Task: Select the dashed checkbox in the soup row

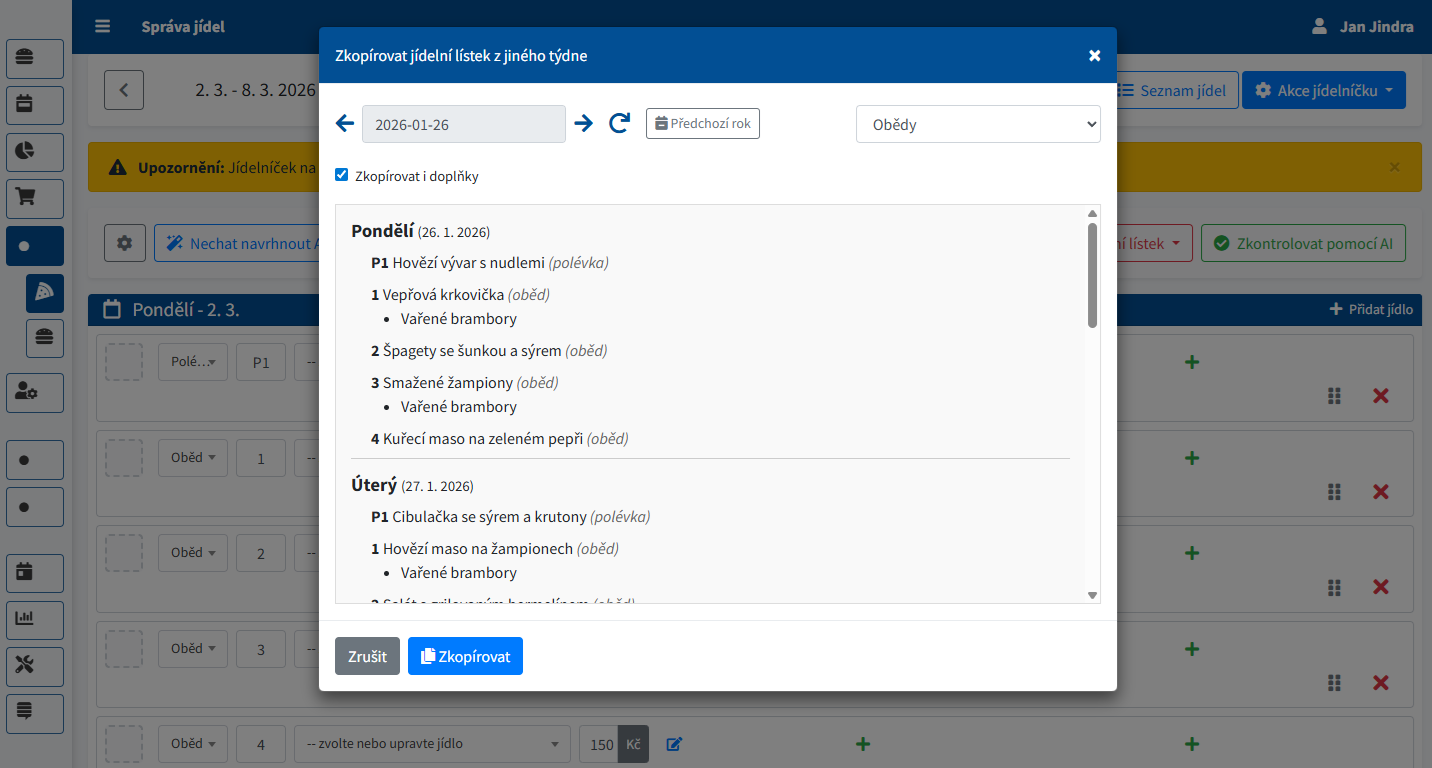Action: tap(124, 362)
